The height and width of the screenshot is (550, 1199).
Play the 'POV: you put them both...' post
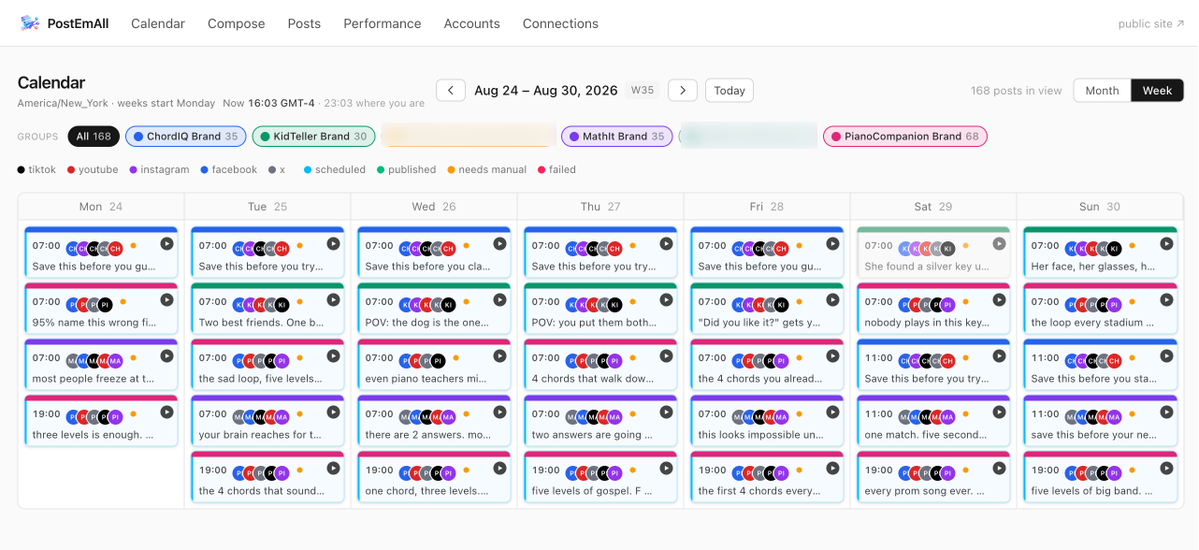(x=666, y=300)
